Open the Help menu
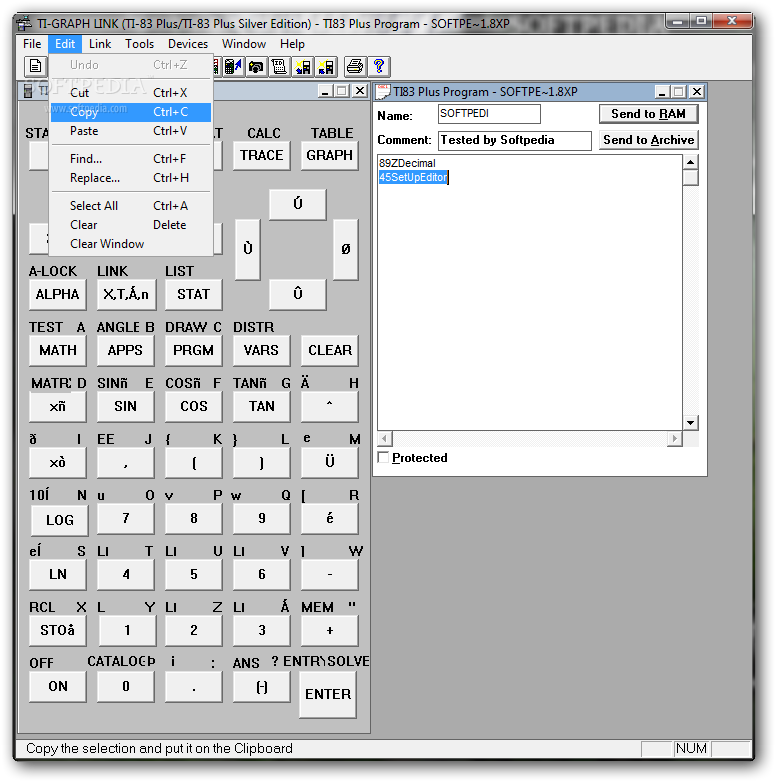The height and width of the screenshot is (782, 776). coord(292,44)
